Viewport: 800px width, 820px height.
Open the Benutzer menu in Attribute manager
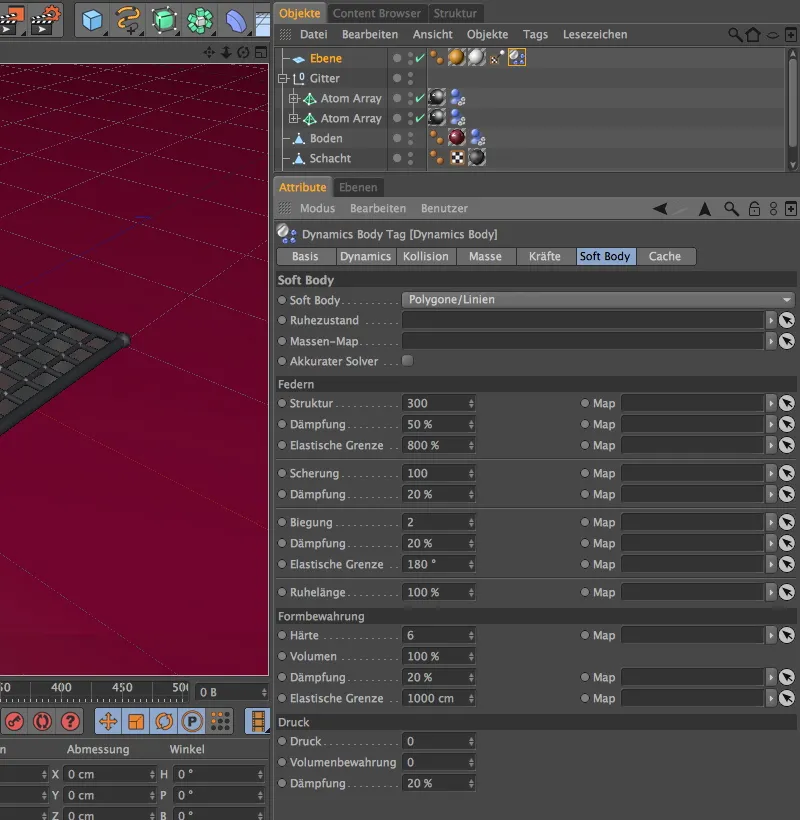pos(444,208)
